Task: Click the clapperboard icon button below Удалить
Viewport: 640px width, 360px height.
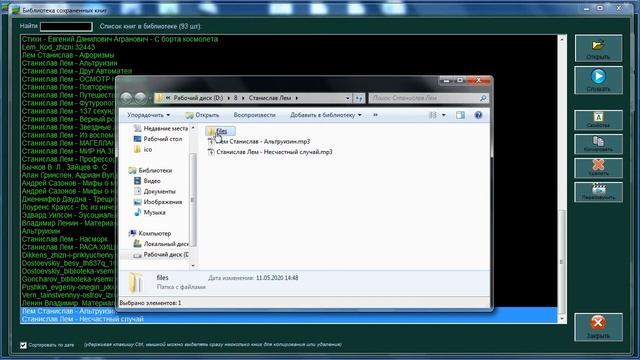Action: (598, 192)
